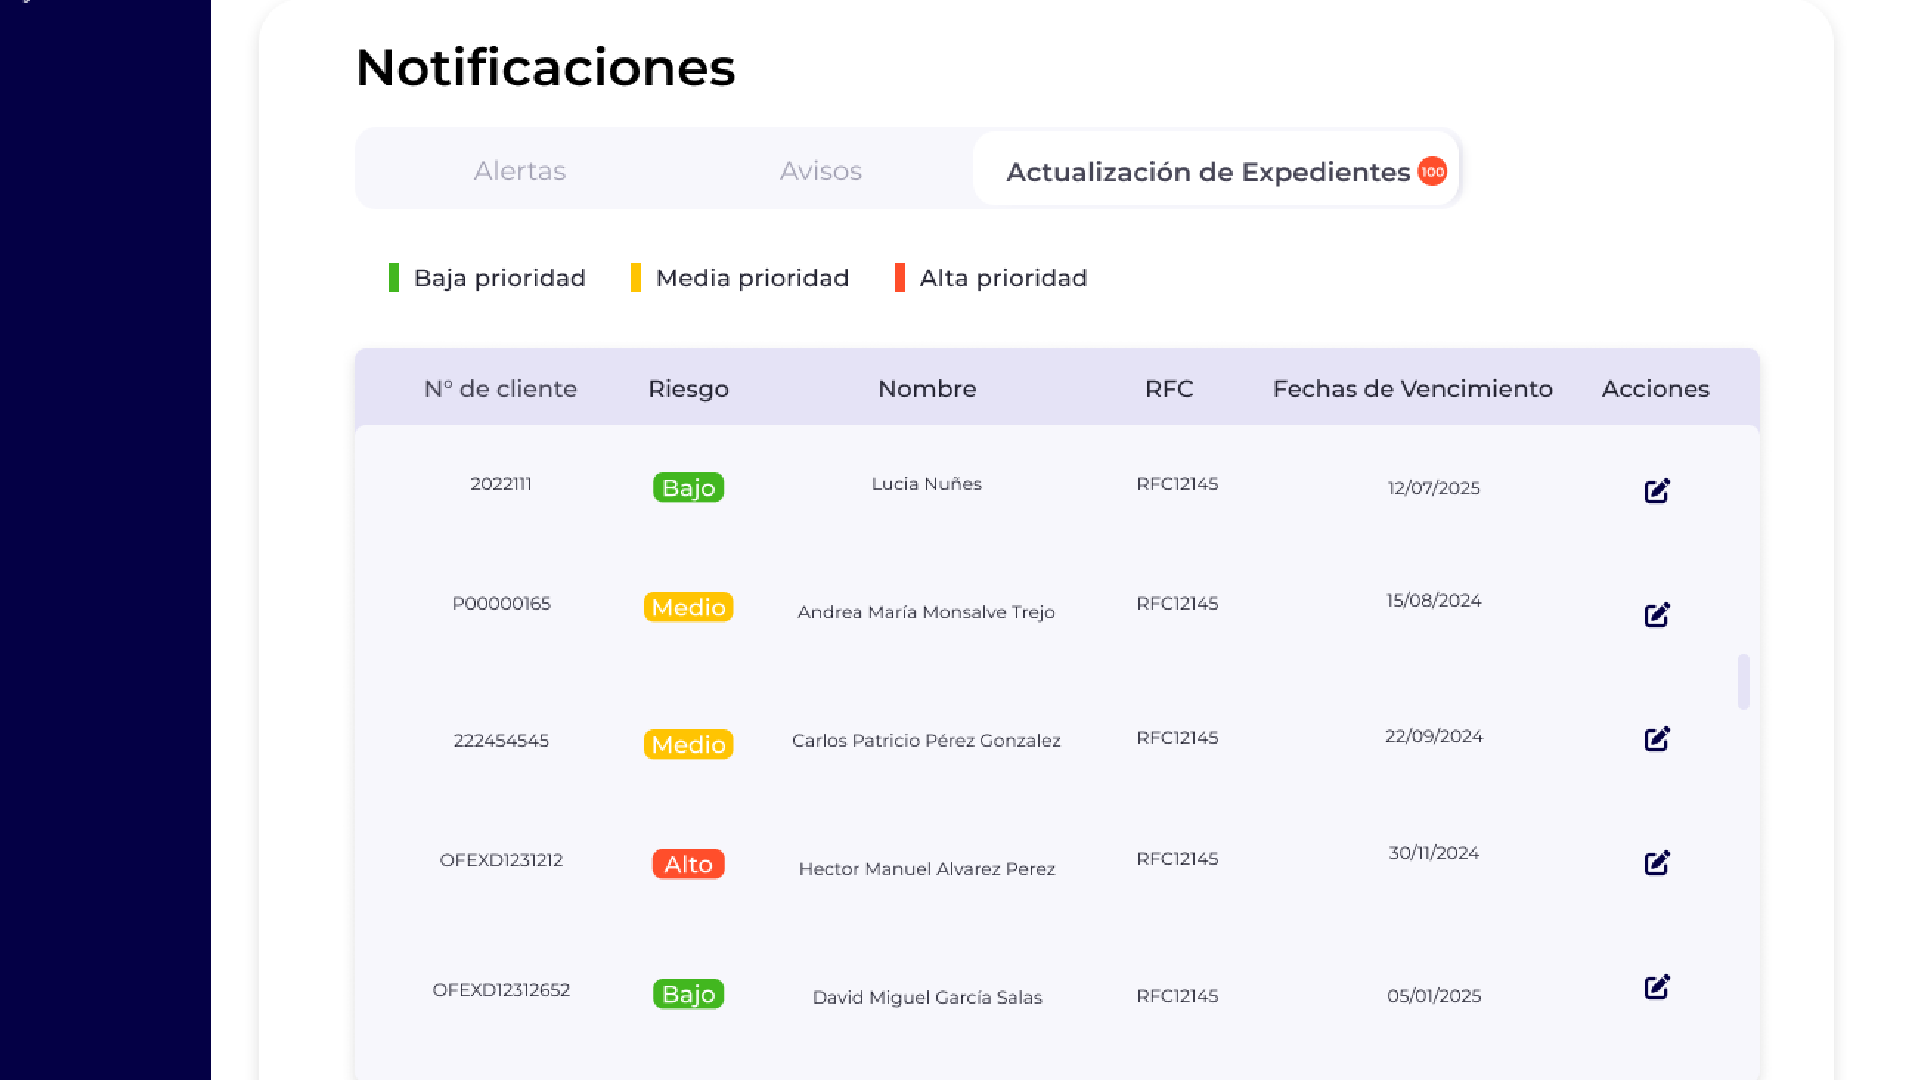Click edit icon for Hector Manuel Alvarez Perez
Image resolution: width=1920 pixels, height=1080 pixels.
pos(1657,863)
